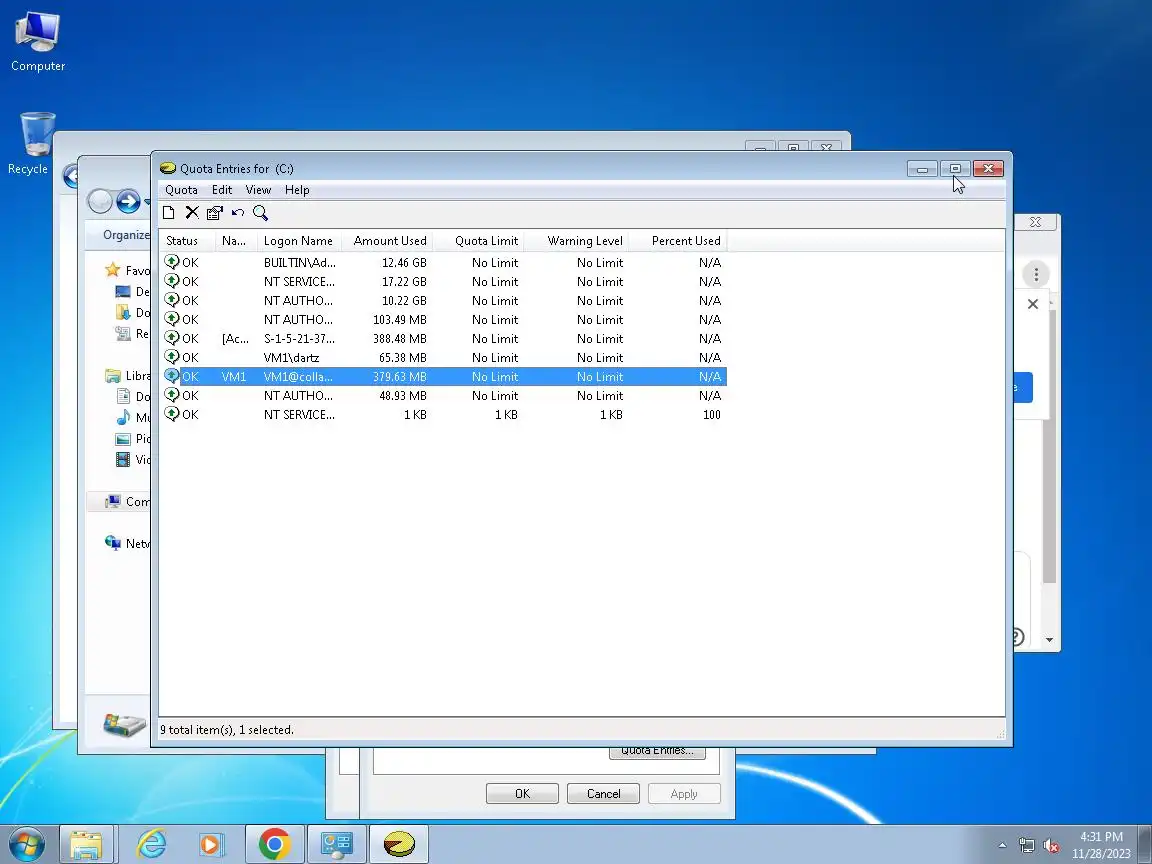Sort by the Percent Used column header
The height and width of the screenshot is (864, 1152).
pyautogui.click(x=678, y=241)
